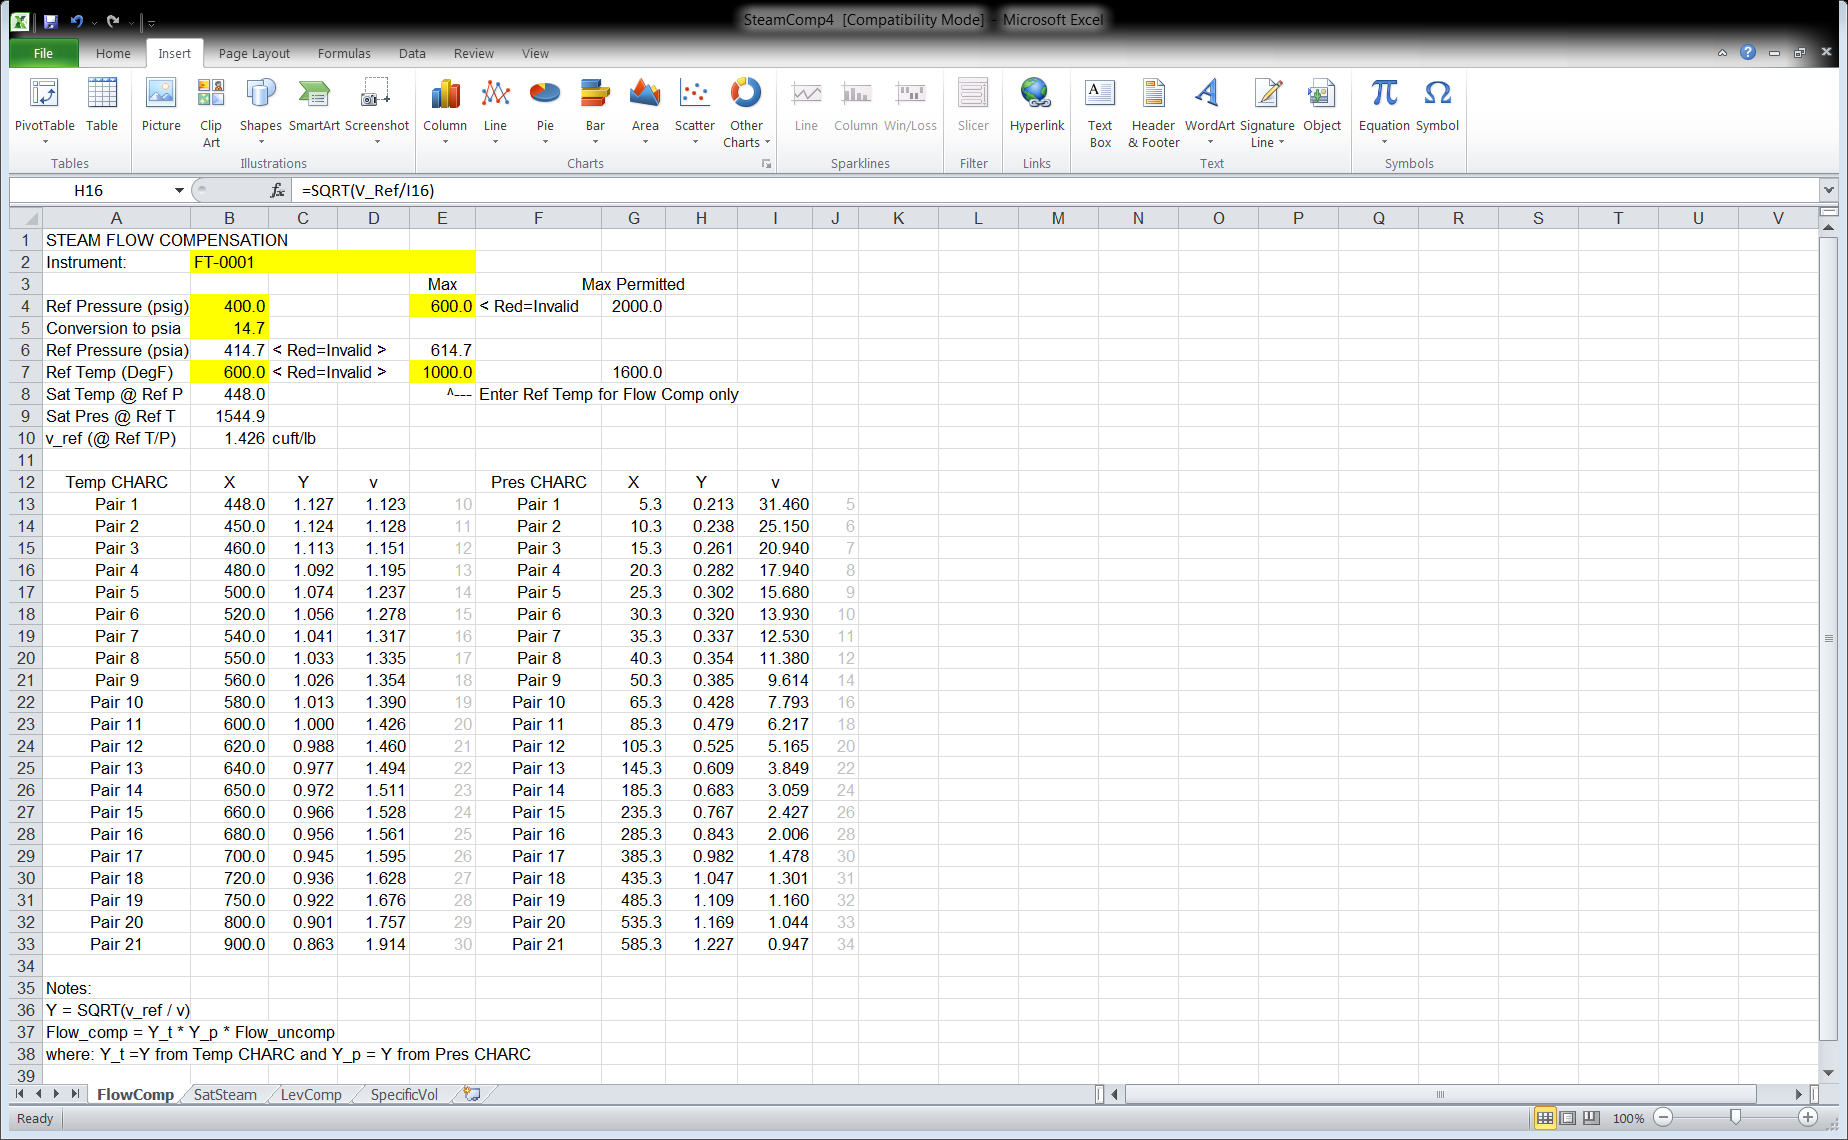Insert a PivotTable
This screenshot has width=1848, height=1140.
point(44,111)
